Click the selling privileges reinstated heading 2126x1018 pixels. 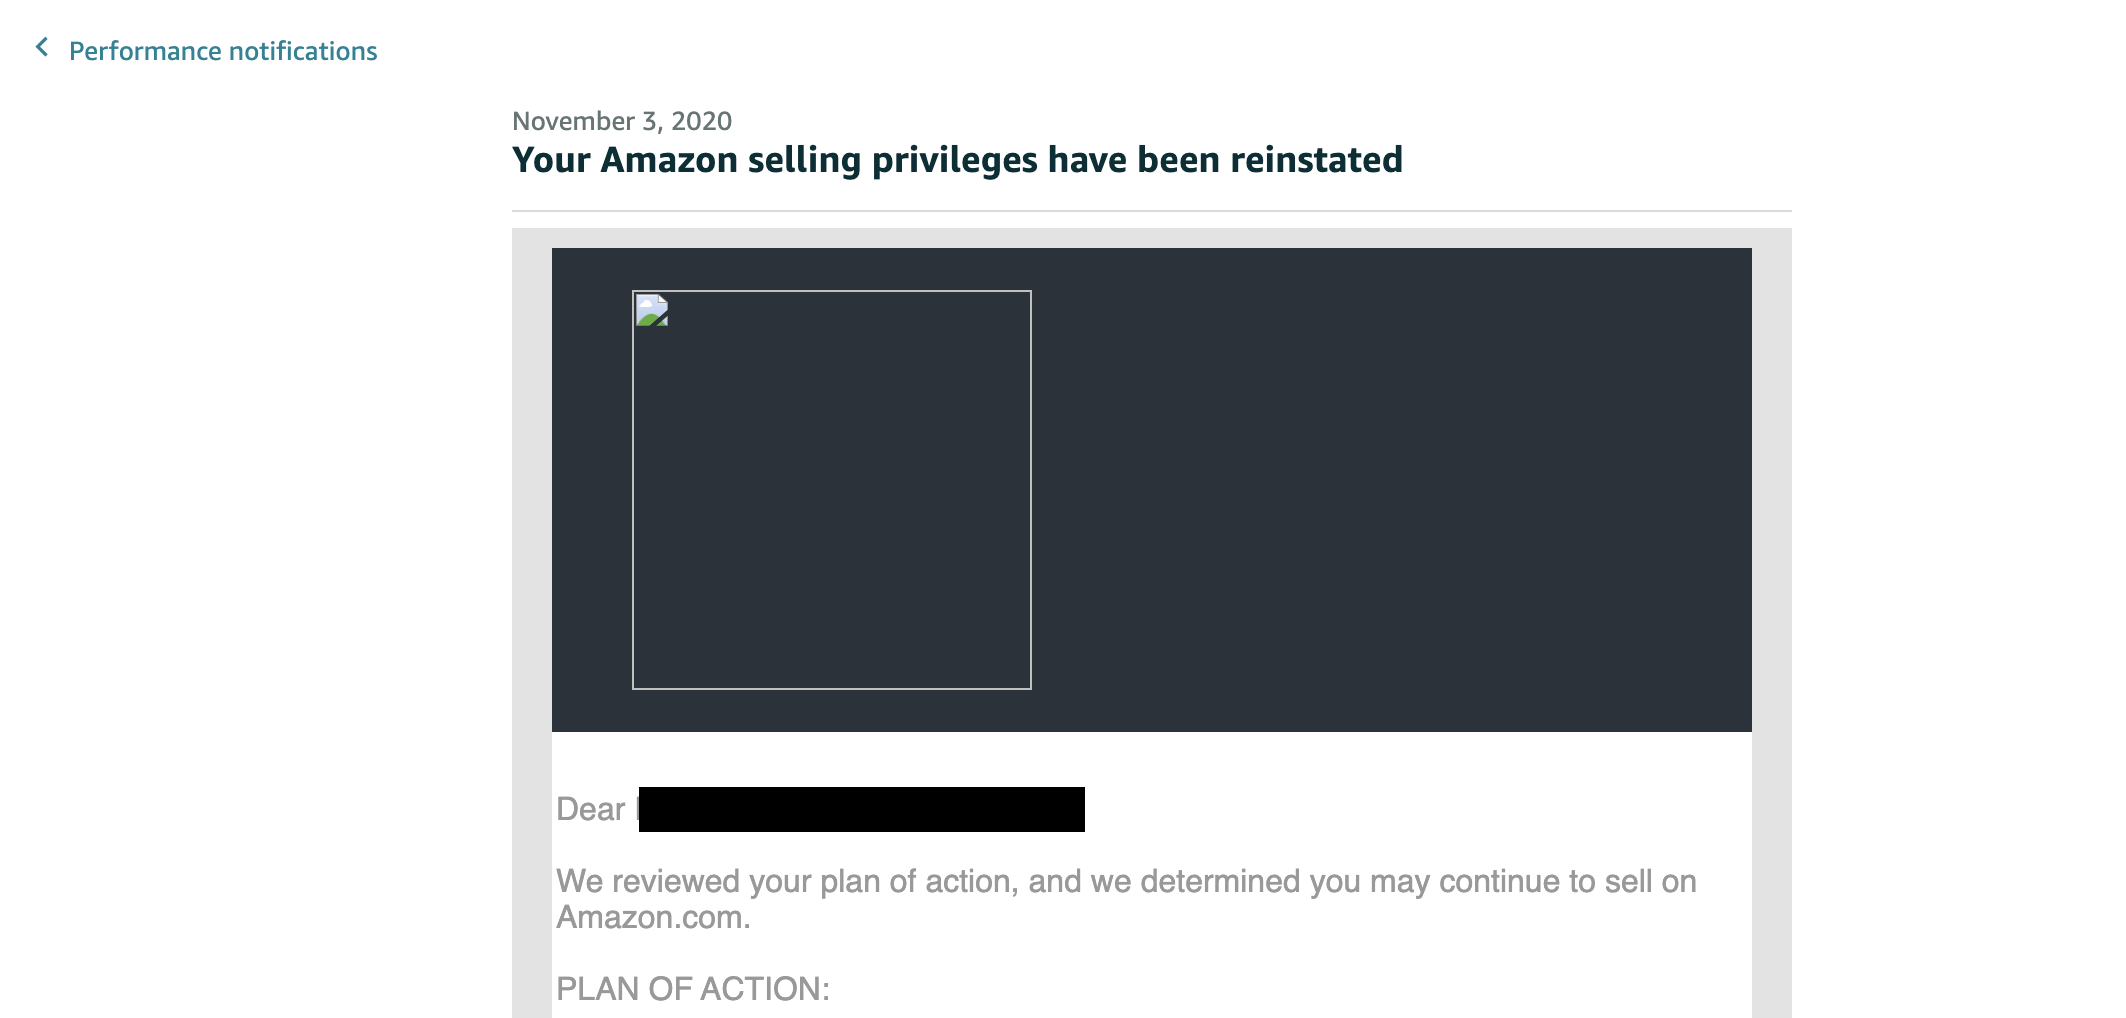(956, 160)
